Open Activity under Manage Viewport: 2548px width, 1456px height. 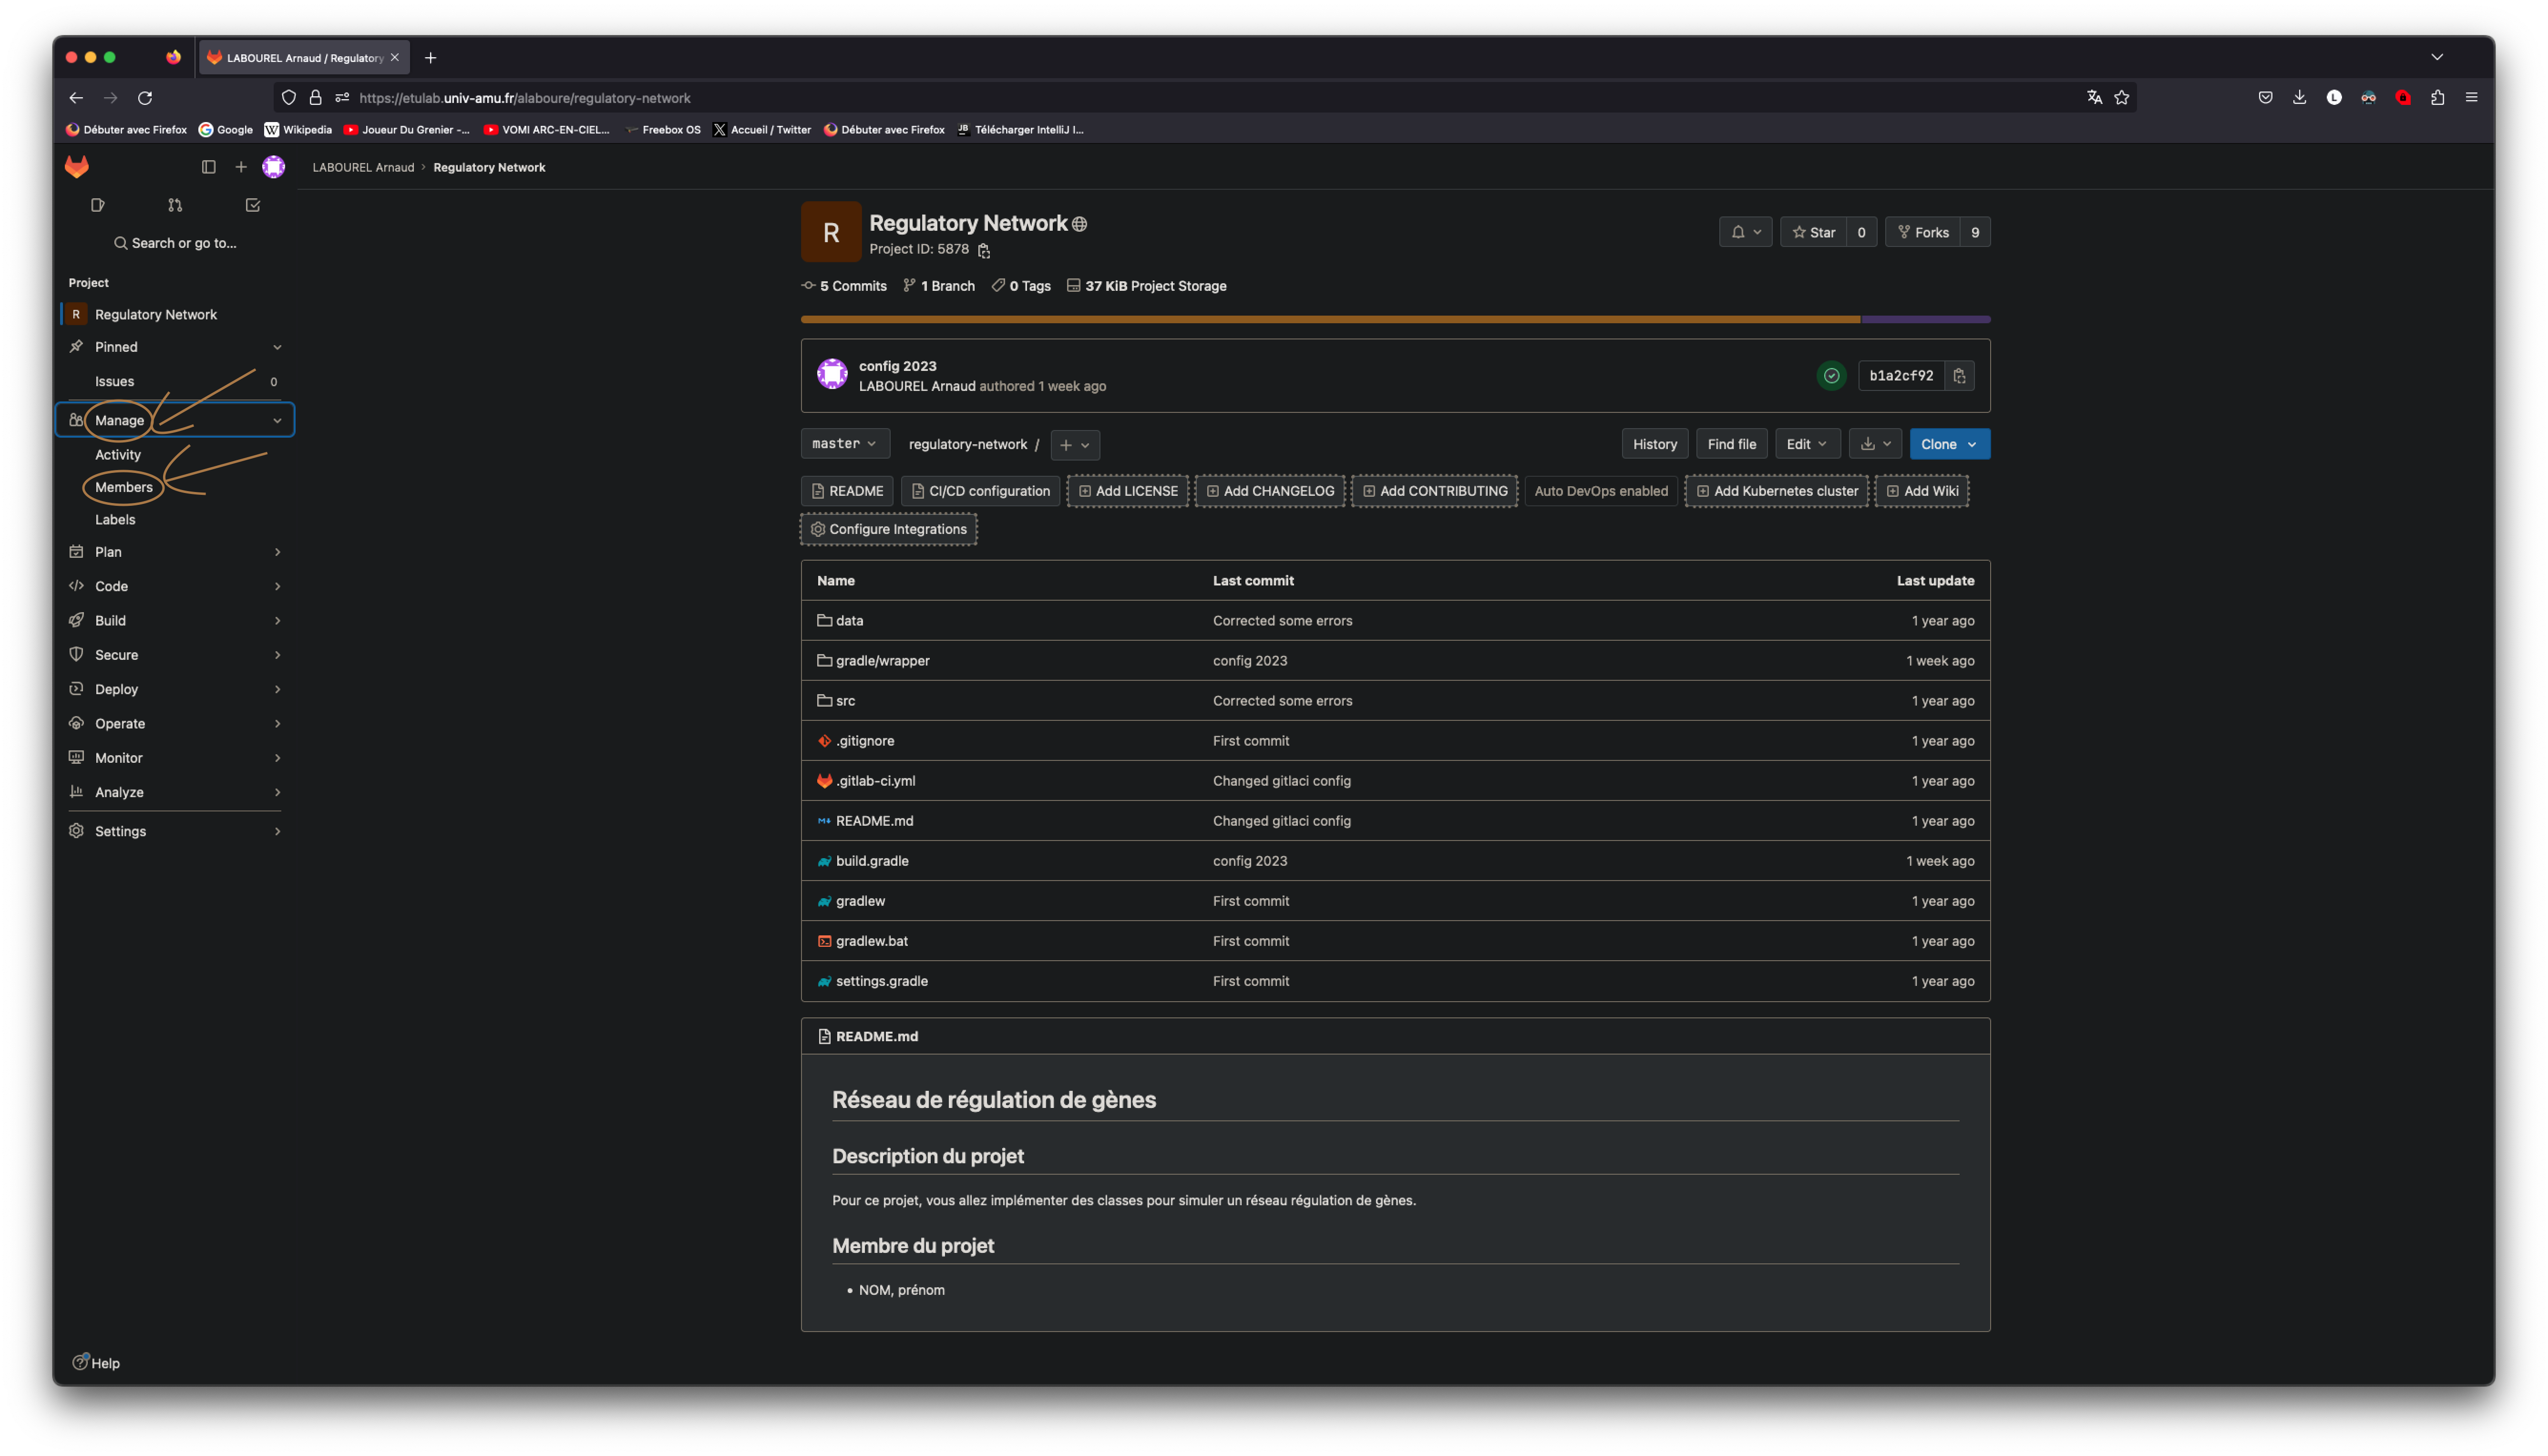[118, 455]
